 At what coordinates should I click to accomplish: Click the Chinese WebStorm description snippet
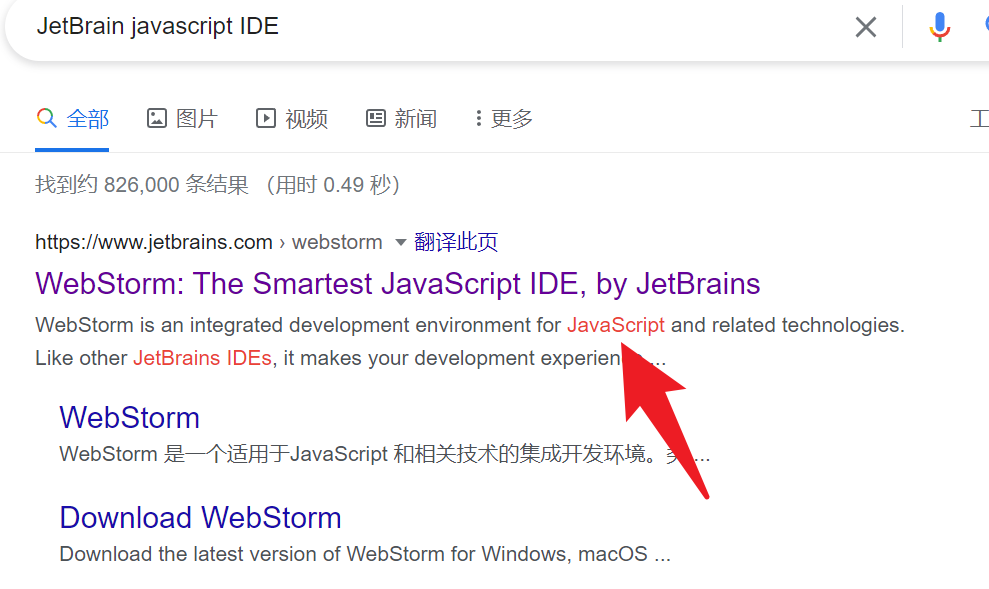385,454
